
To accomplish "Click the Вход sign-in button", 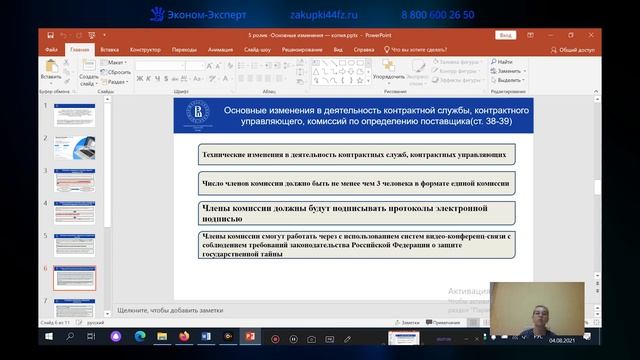I will 505,36.
